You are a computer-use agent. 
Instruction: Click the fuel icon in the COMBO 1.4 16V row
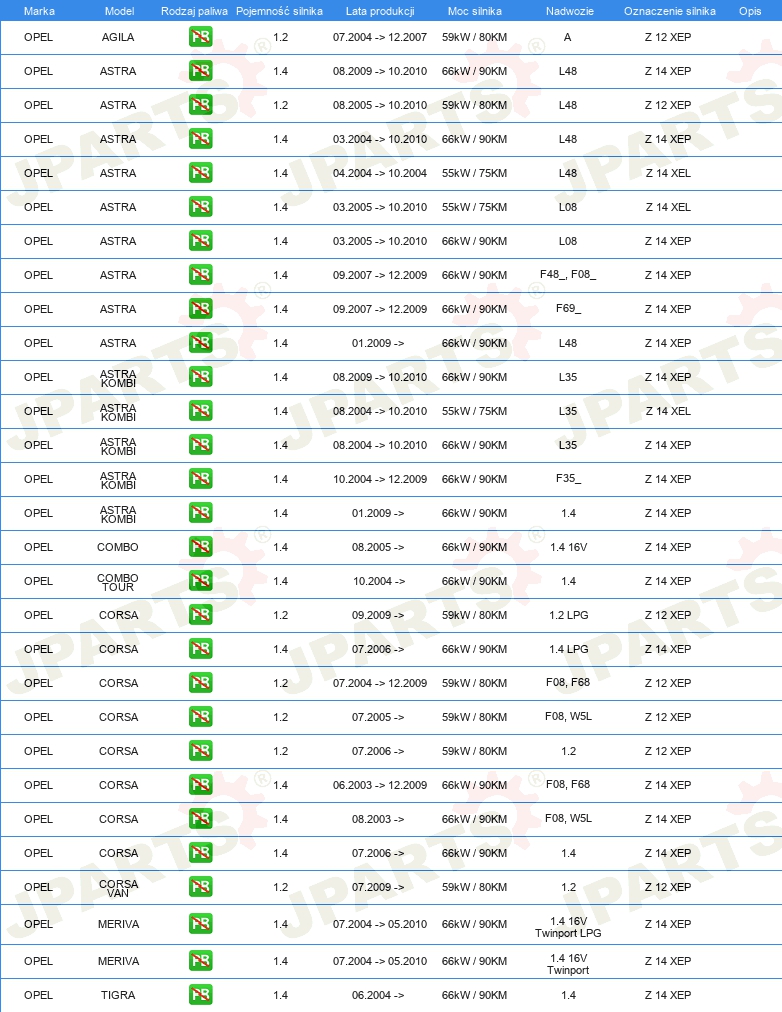coord(201,547)
